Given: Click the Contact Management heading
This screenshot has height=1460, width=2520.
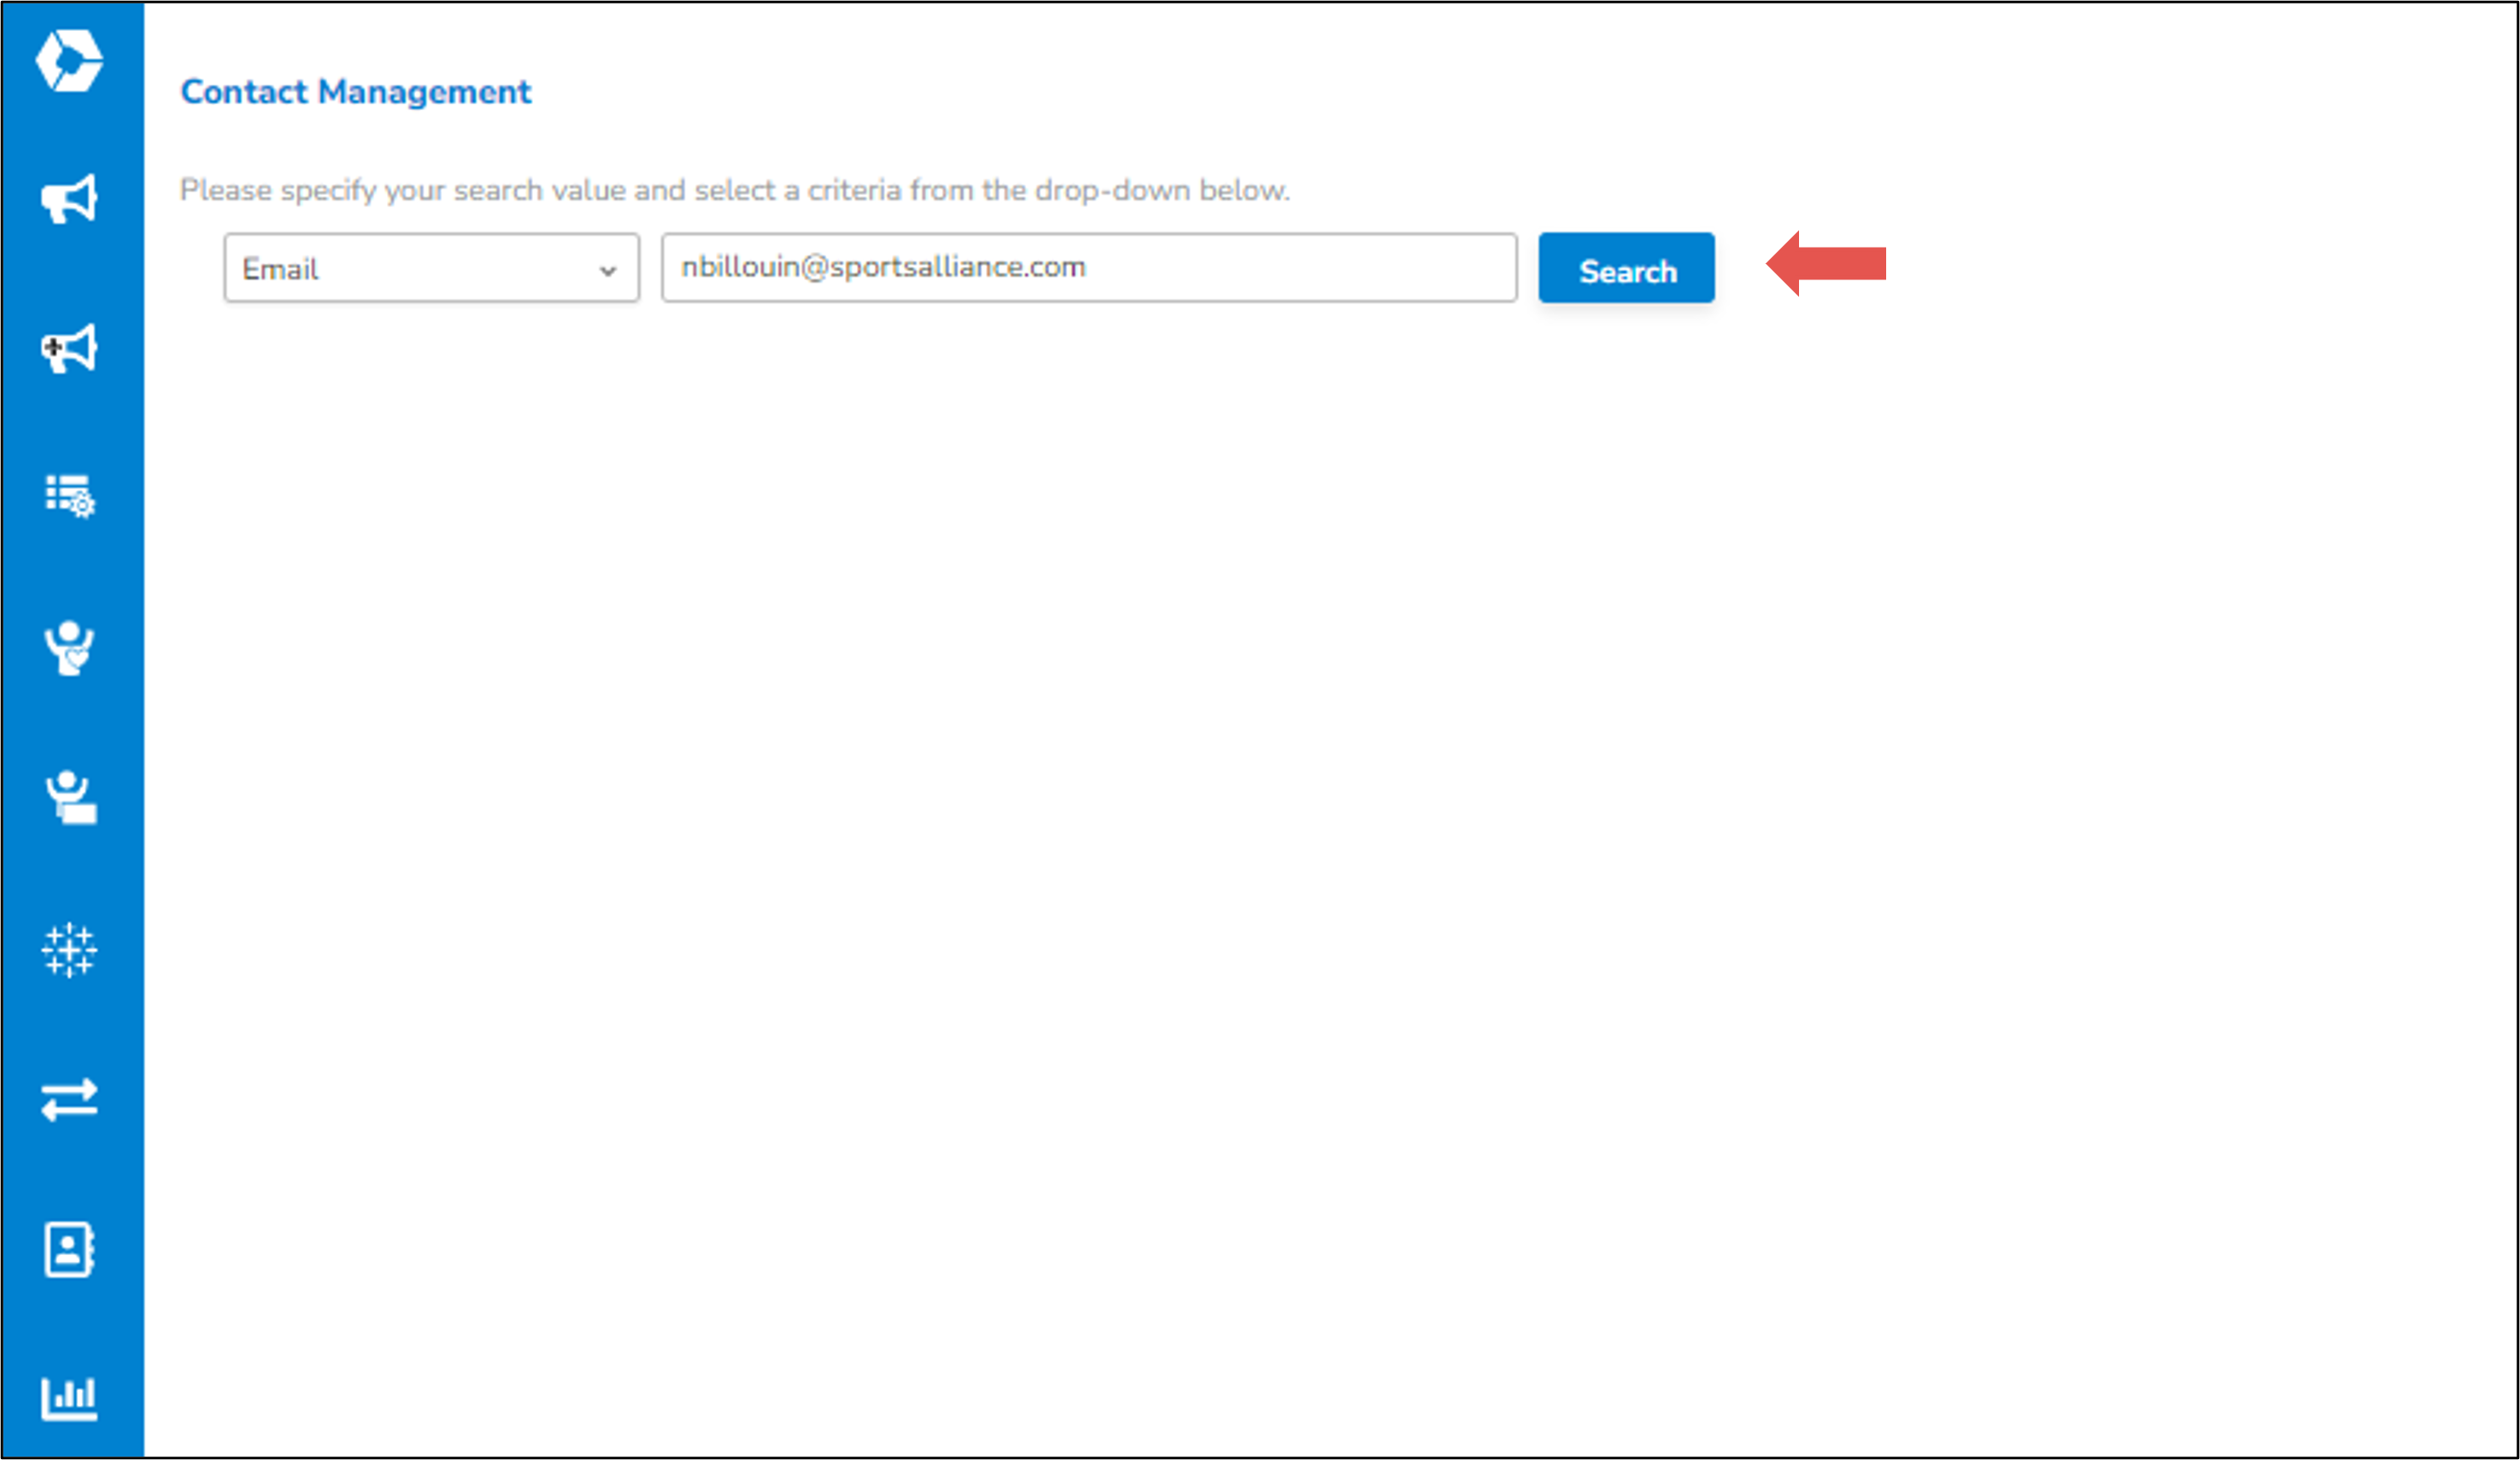Looking at the screenshot, I should (355, 92).
